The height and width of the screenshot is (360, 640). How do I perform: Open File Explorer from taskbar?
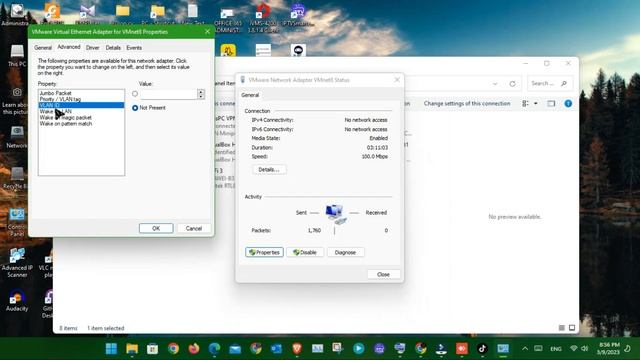pos(132,349)
